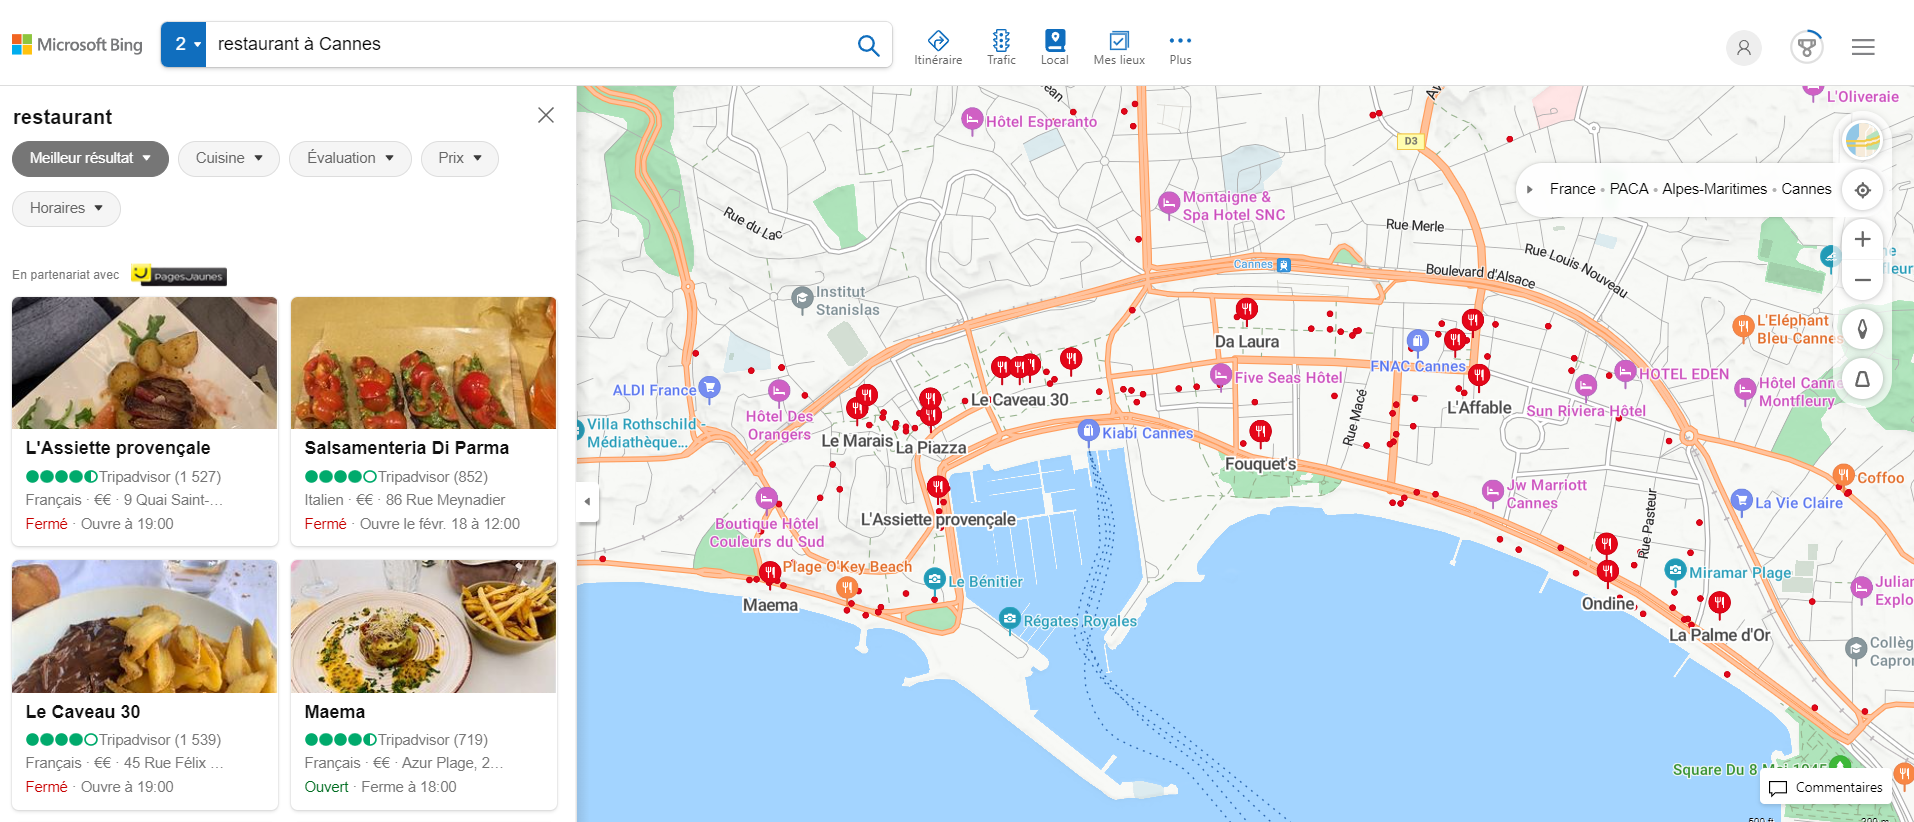Click the Maema restaurant pin on map
Screen dimensions: 1914x822
click(x=769, y=573)
